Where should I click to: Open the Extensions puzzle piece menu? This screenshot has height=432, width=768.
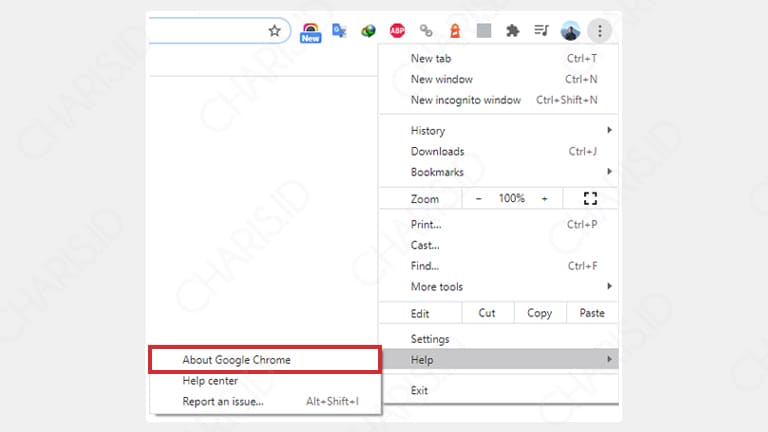(x=512, y=31)
